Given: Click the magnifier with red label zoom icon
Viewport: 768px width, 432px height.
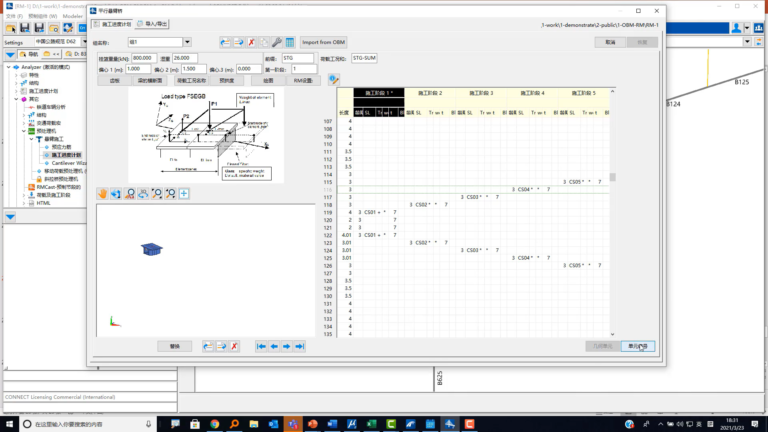Looking at the screenshot, I should point(129,193).
